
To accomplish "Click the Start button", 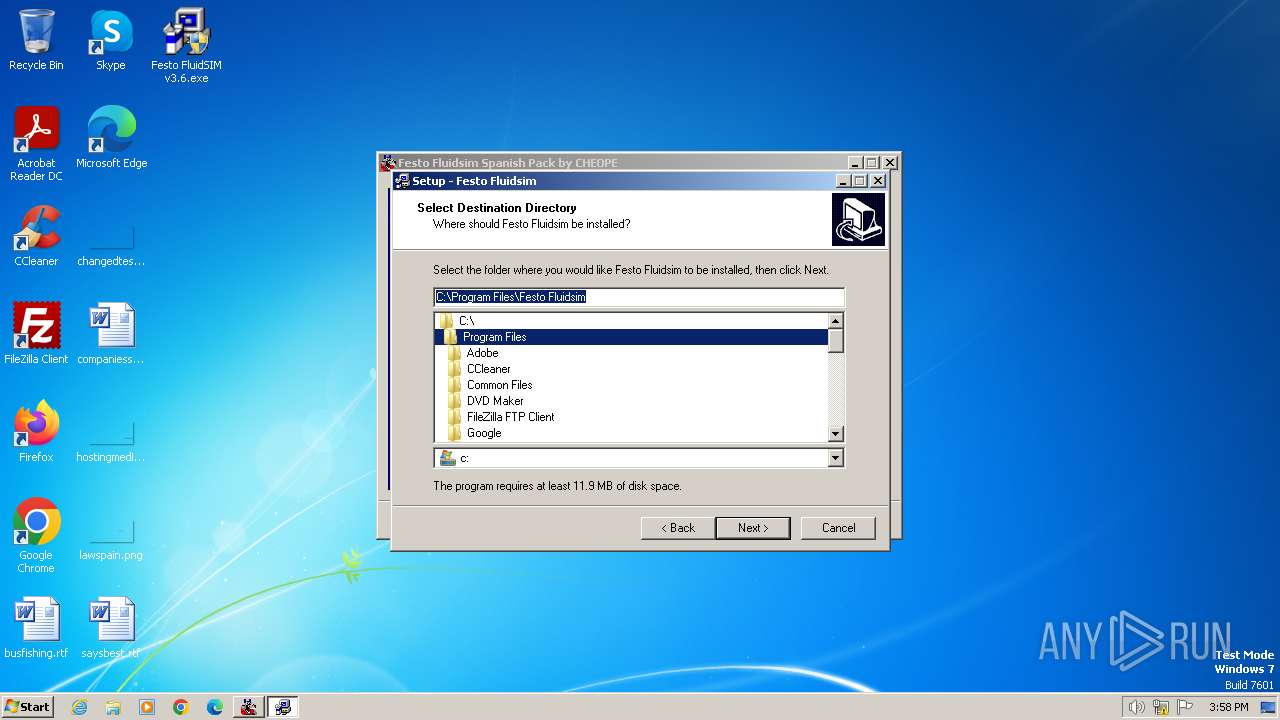I will tap(27, 706).
